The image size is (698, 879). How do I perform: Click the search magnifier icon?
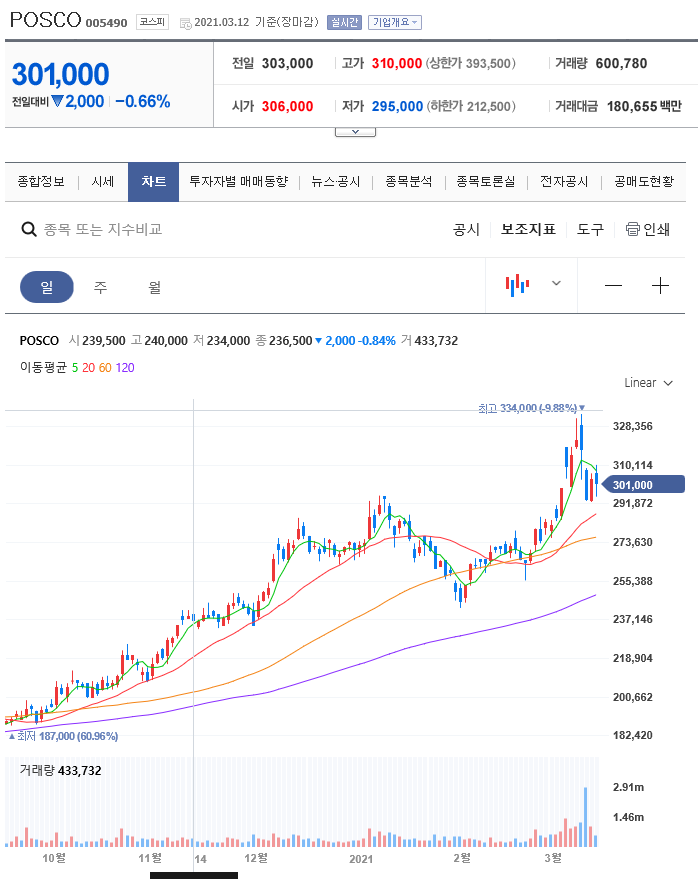[29, 229]
